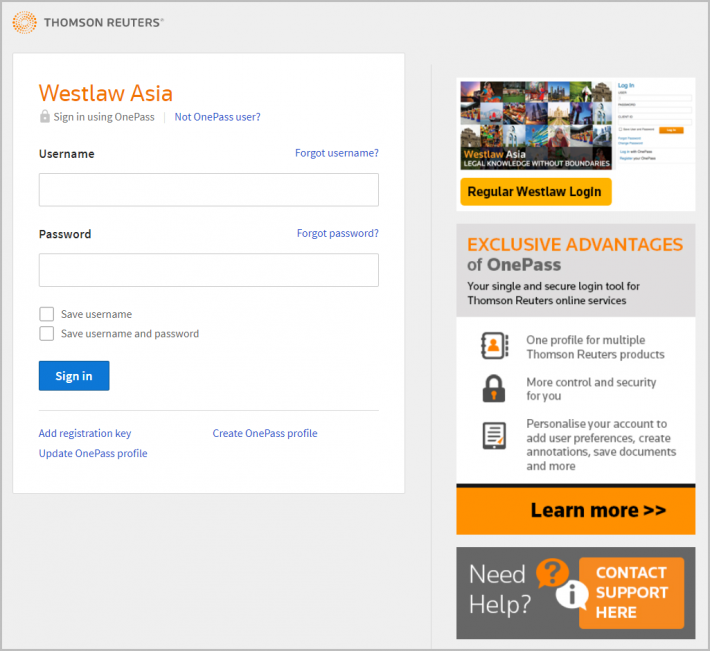Click the small Log In form preview thumbnail
Screen dimensions: 710x651
pyautogui.click(x=654, y=121)
